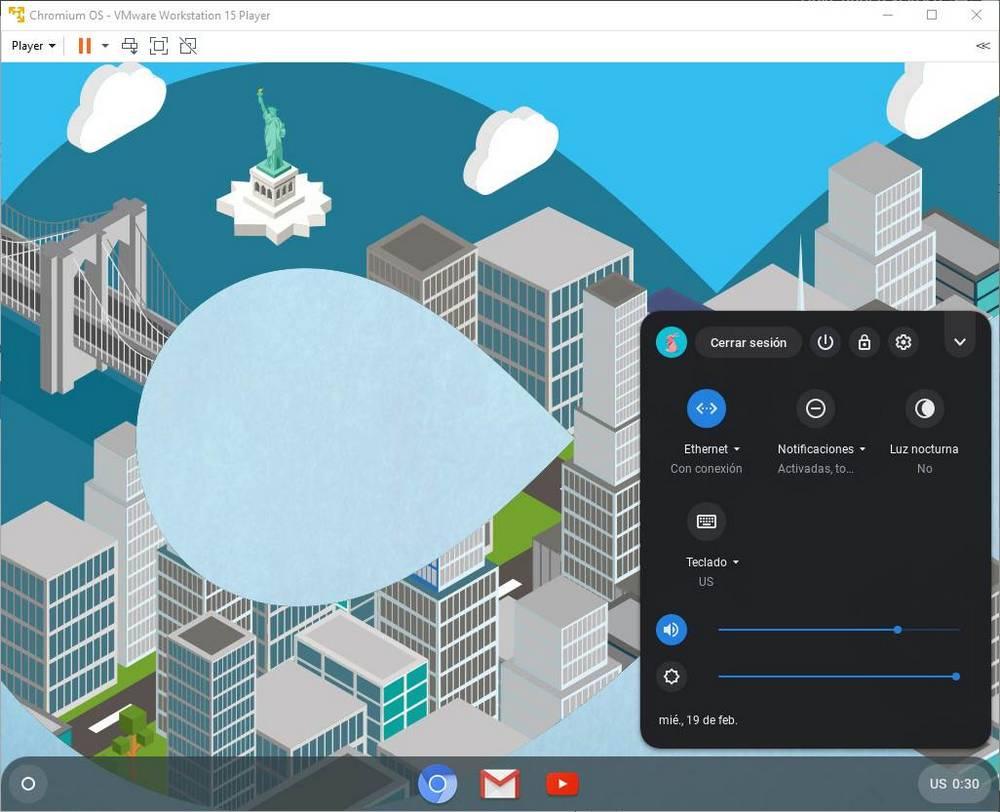Collapse the quick settings panel chevron
The width and height of the screenshot is (1000, 812).
point(960,343)
